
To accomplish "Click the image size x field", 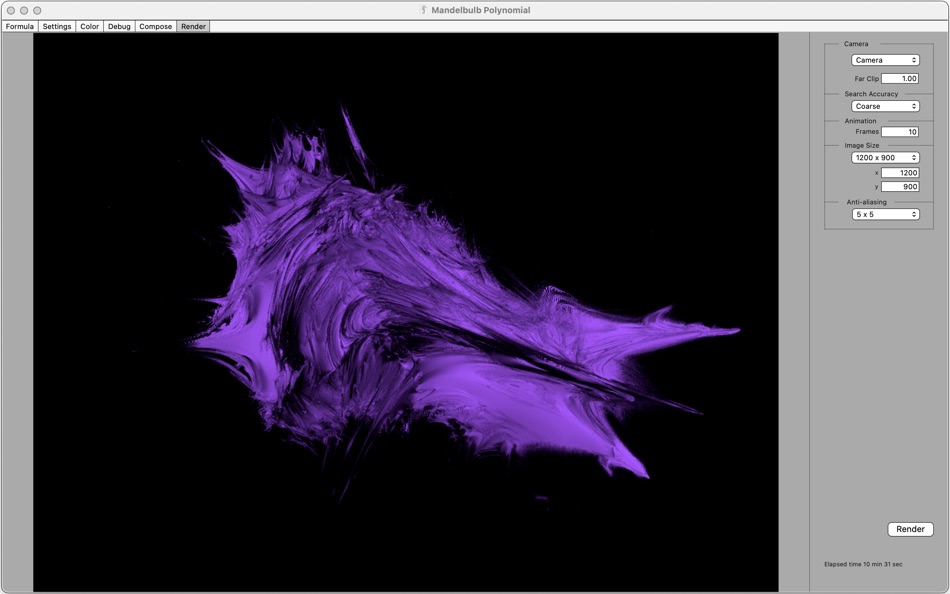I will pos(900,173).
